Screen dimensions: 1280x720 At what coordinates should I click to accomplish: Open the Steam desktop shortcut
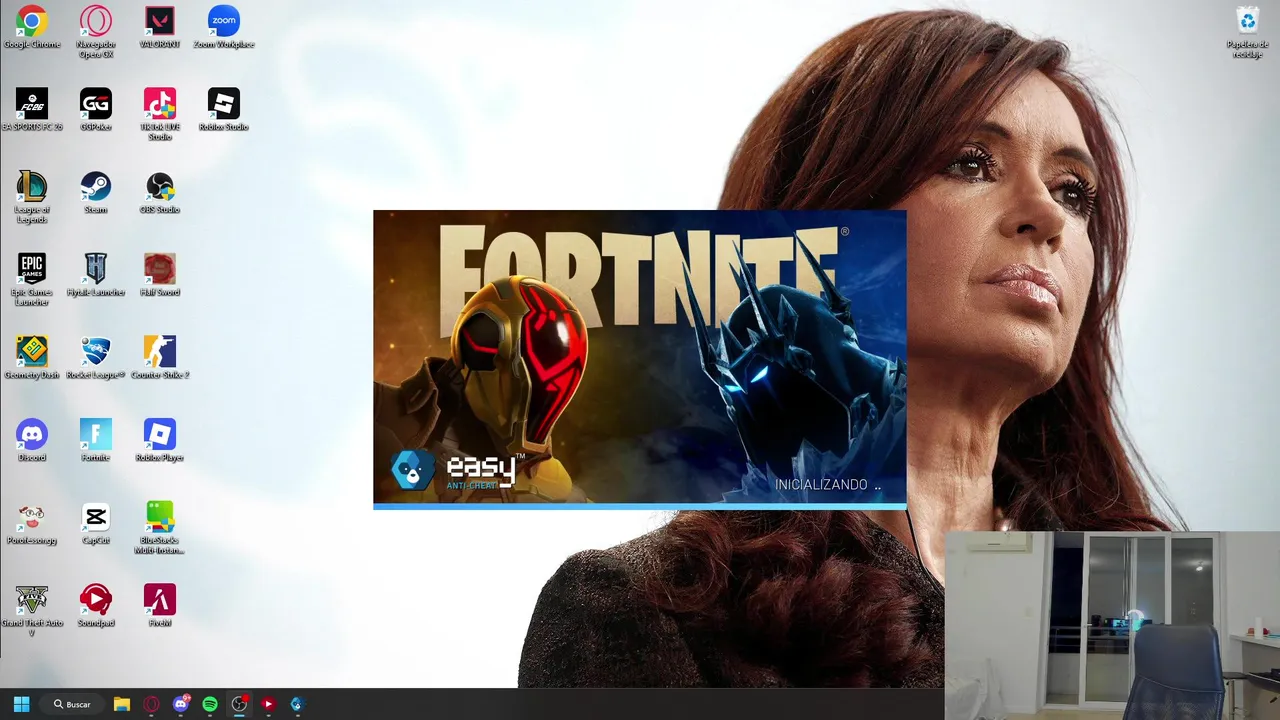(x=96, y=194)
